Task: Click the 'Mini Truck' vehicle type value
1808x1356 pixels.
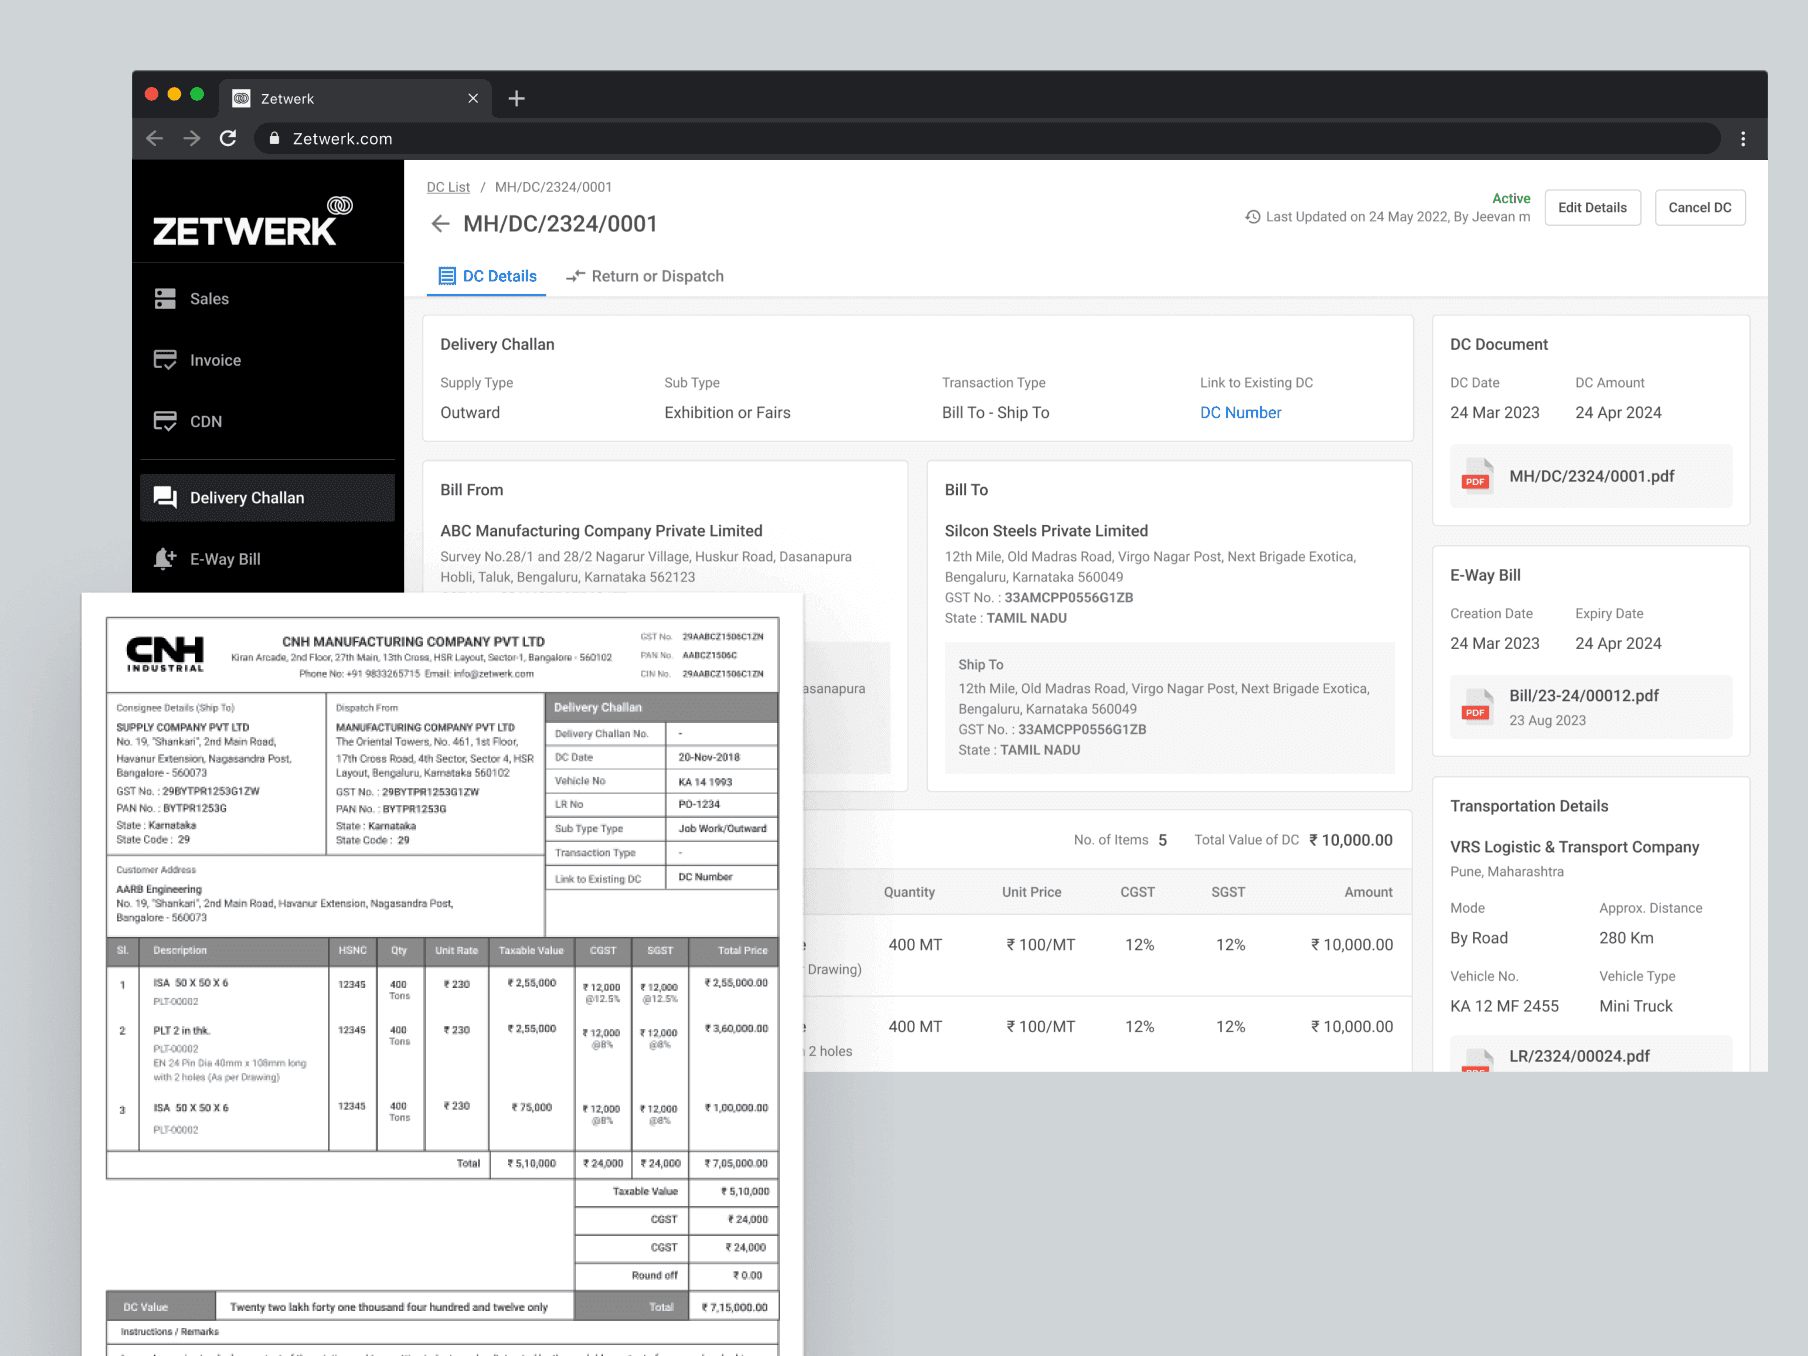Action: [x=1635, y=1006]
